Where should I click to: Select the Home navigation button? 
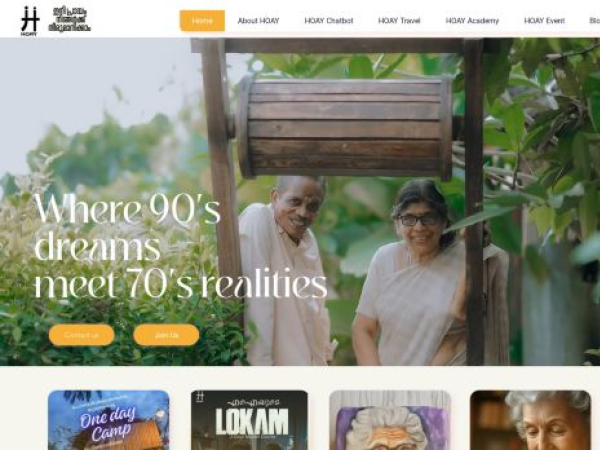(202, 21)
